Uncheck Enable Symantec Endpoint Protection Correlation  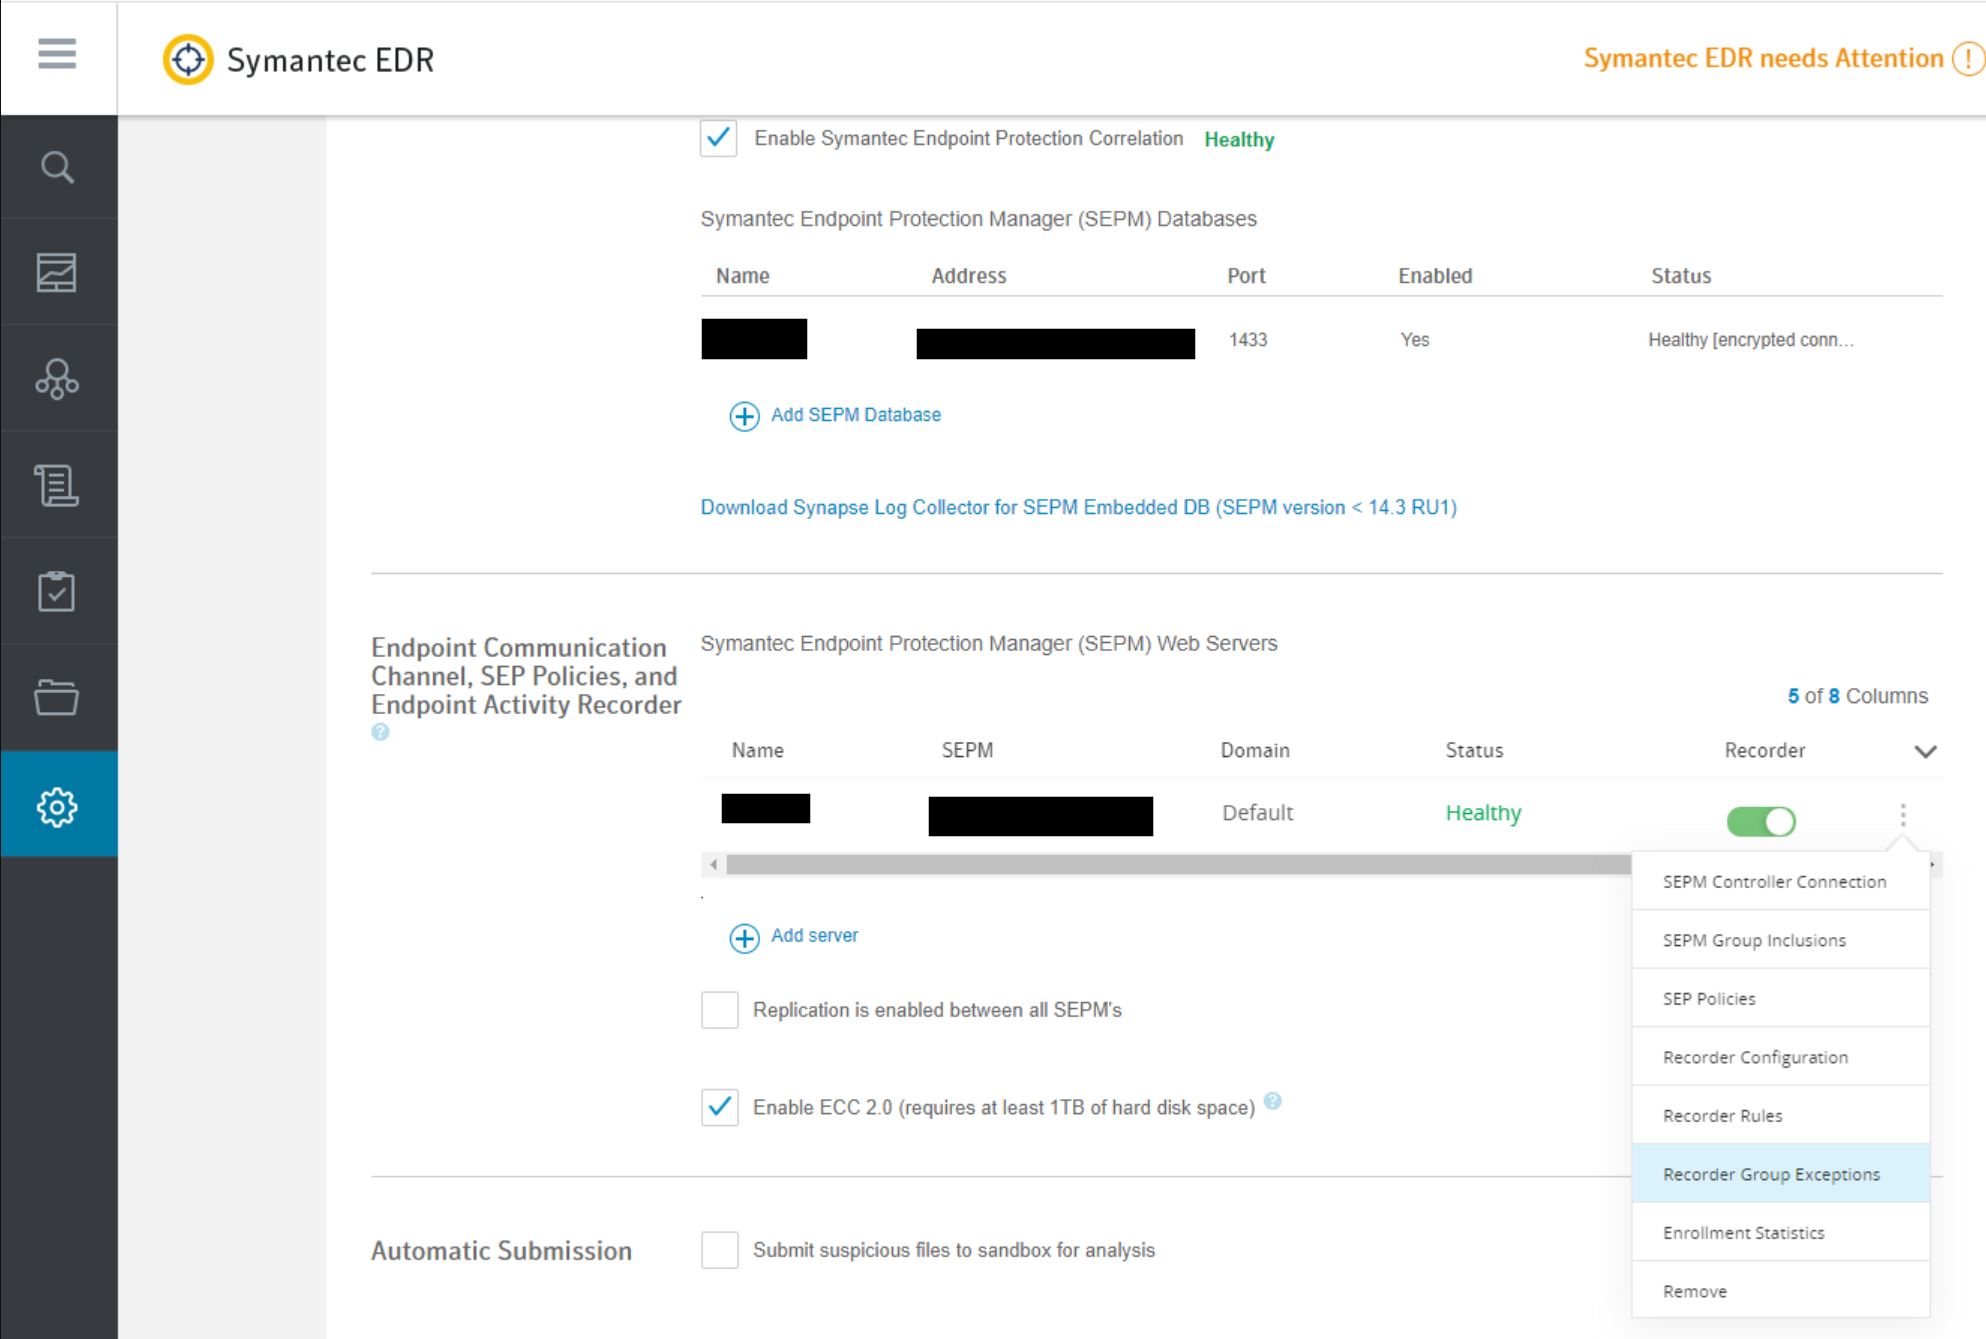coord(719,138)
